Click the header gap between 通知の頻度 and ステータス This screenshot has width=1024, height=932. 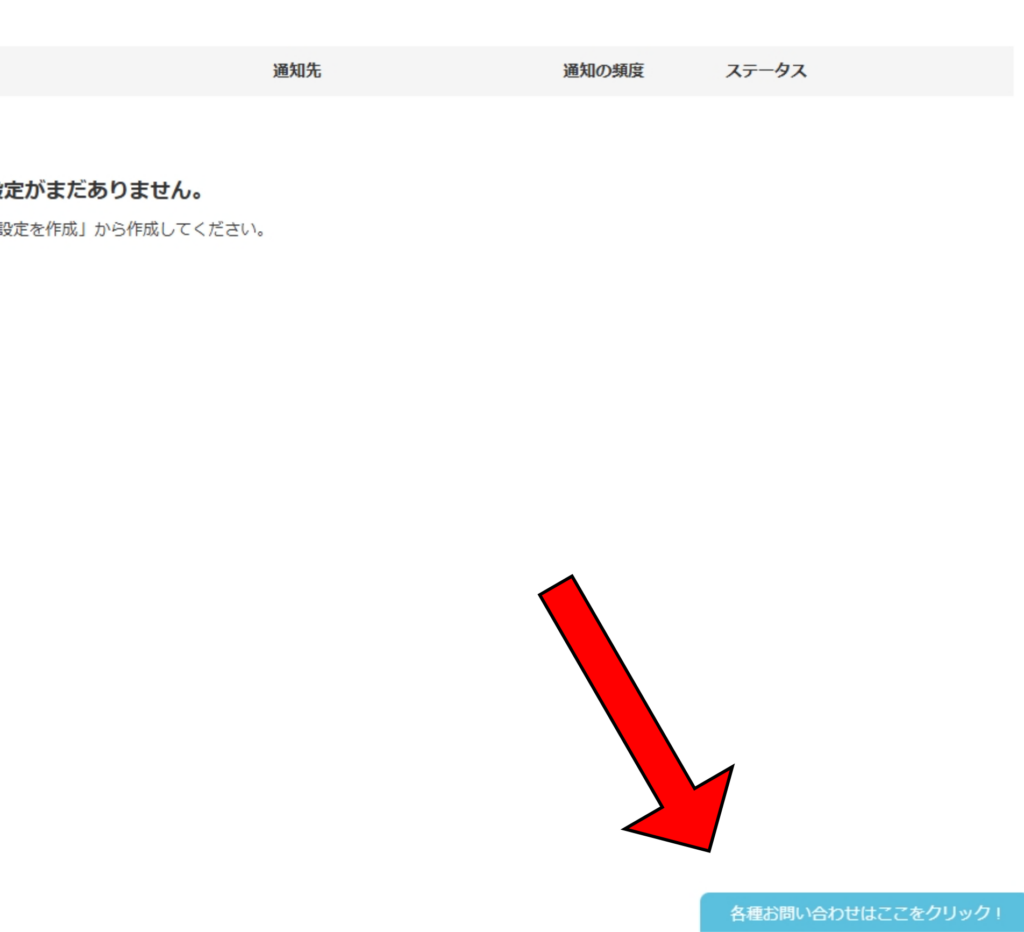685,71
